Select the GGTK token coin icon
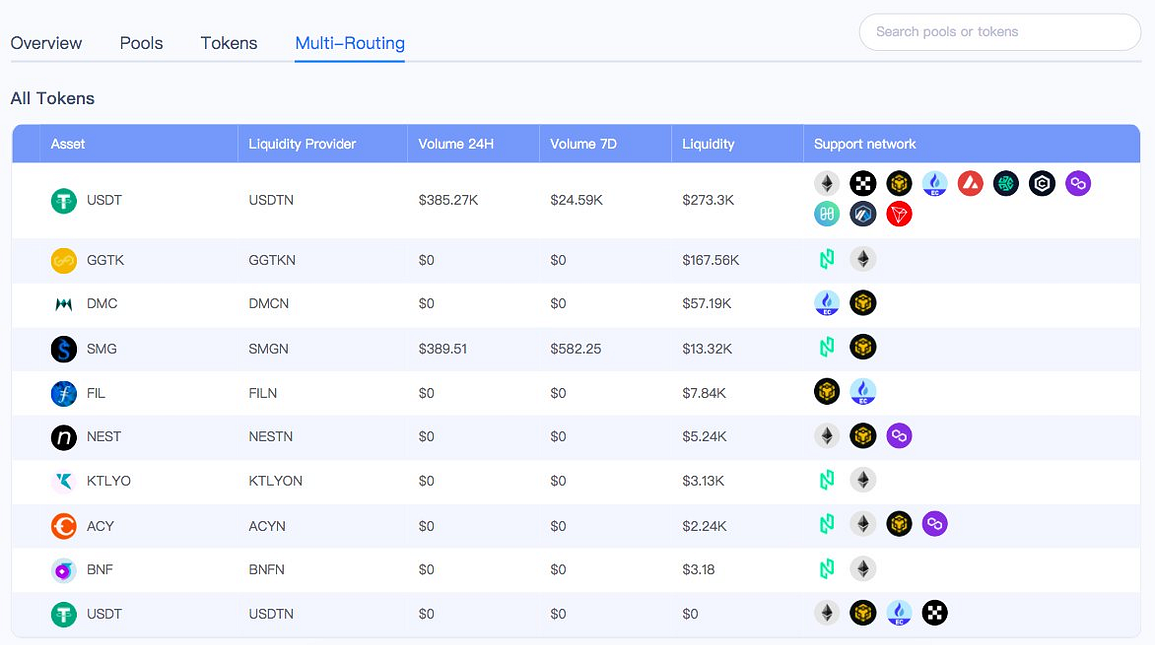This screenshot has height=645, width=1155. tap(63, 260)
